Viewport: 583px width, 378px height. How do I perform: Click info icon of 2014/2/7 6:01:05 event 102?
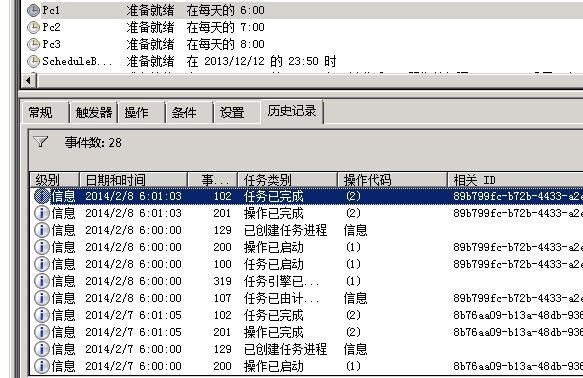[41, 315]
